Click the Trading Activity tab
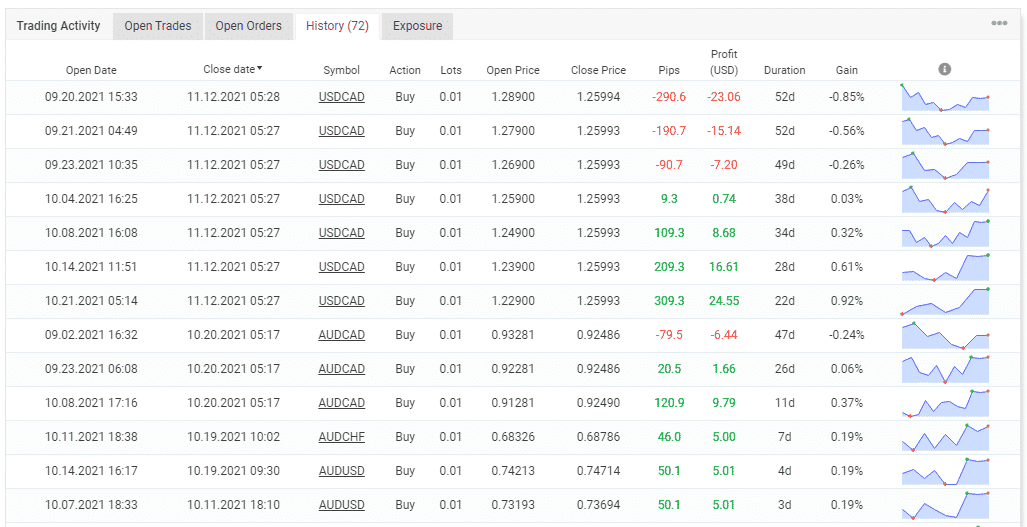Screen dimensions: 1027x527 tap(59, 26)
